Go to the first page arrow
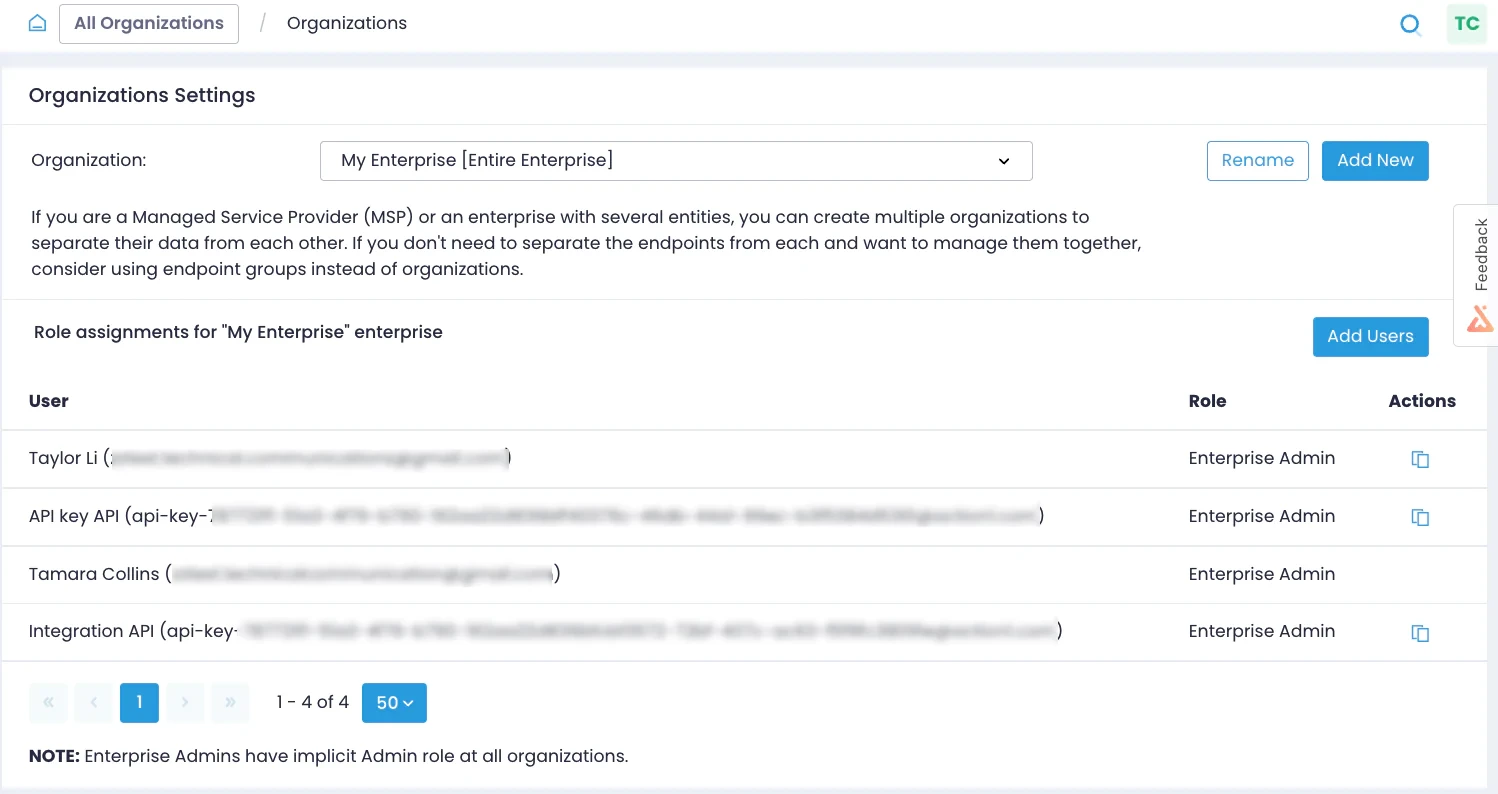Image resolution: width=1498 pixels, height=794 pixels. point(49,703)
